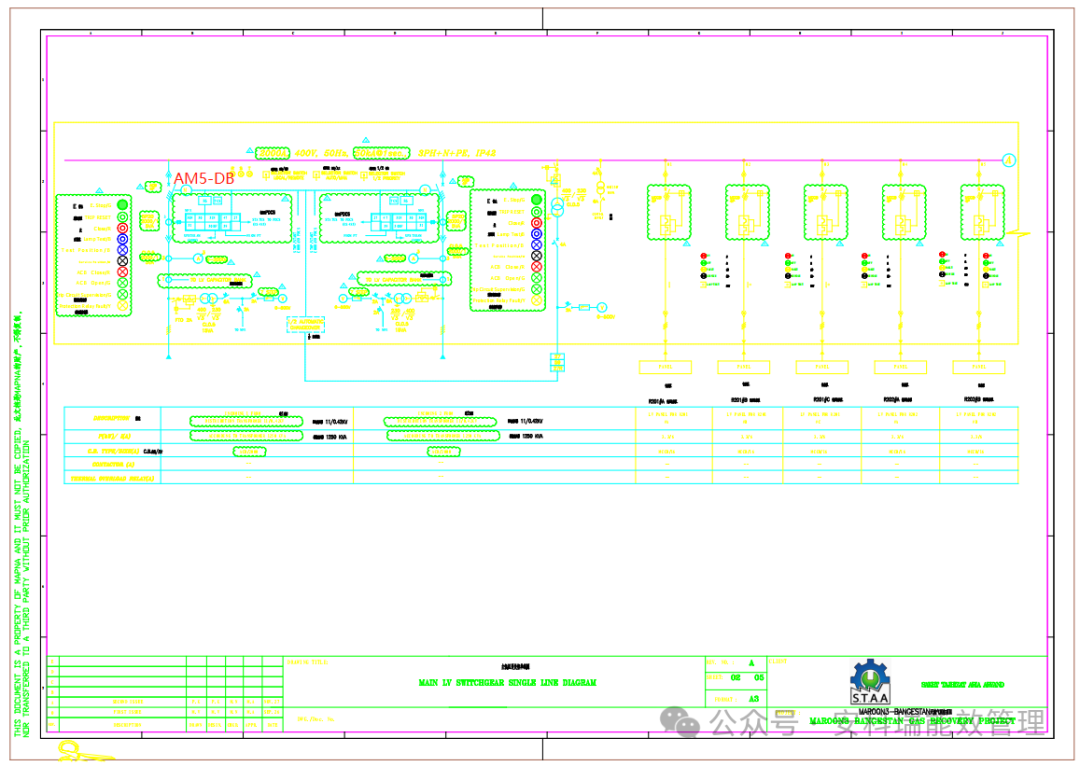Click the THERMAL OVERLOAD RELAY(A) row header
The image size is (1080, 766).
pos(112,478)
